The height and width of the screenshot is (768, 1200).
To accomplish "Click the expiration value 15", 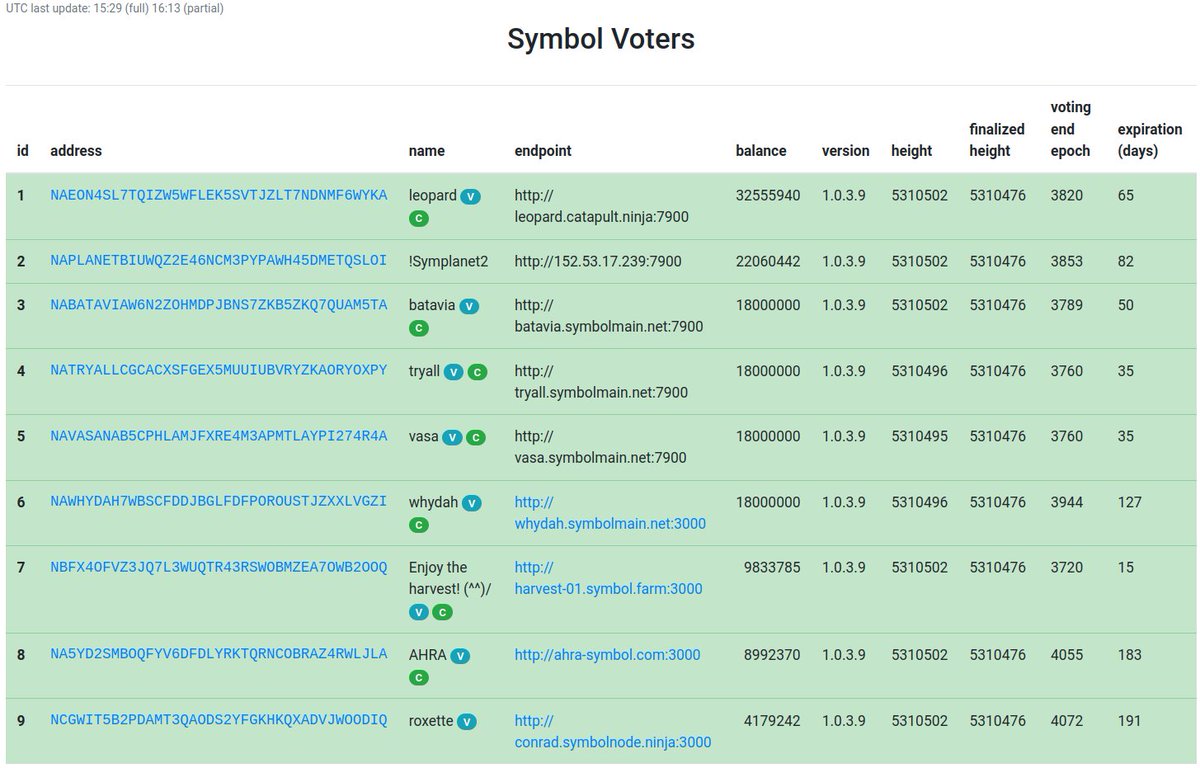I will 1126,567.
